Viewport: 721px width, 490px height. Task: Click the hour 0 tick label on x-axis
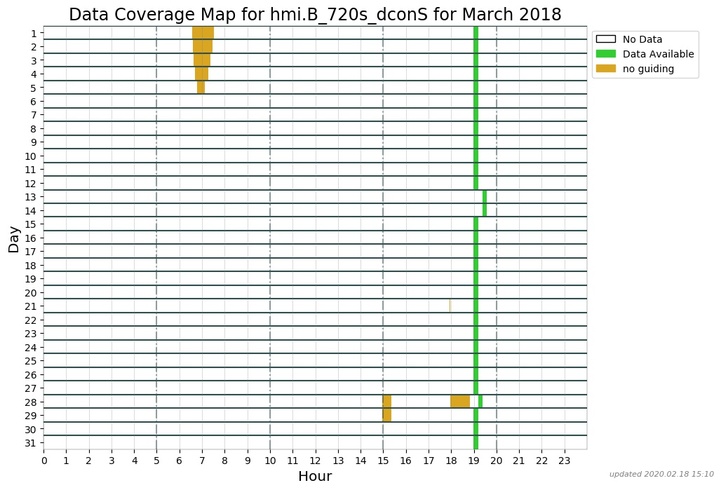pyautogui.click(x=44, y=460)
